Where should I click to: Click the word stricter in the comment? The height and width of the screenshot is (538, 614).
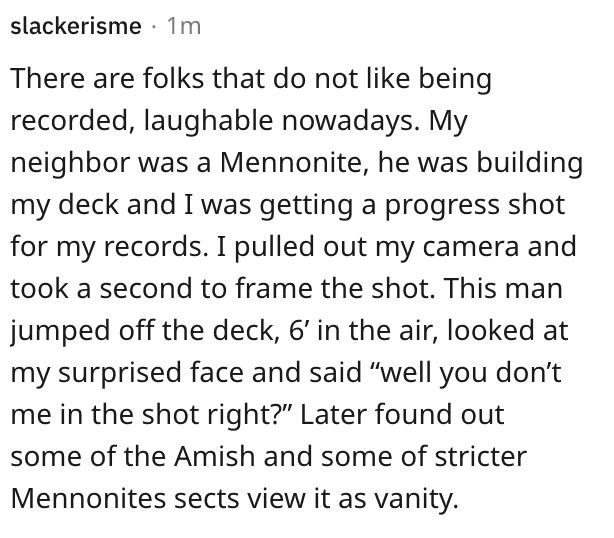(x=480, y=457)
